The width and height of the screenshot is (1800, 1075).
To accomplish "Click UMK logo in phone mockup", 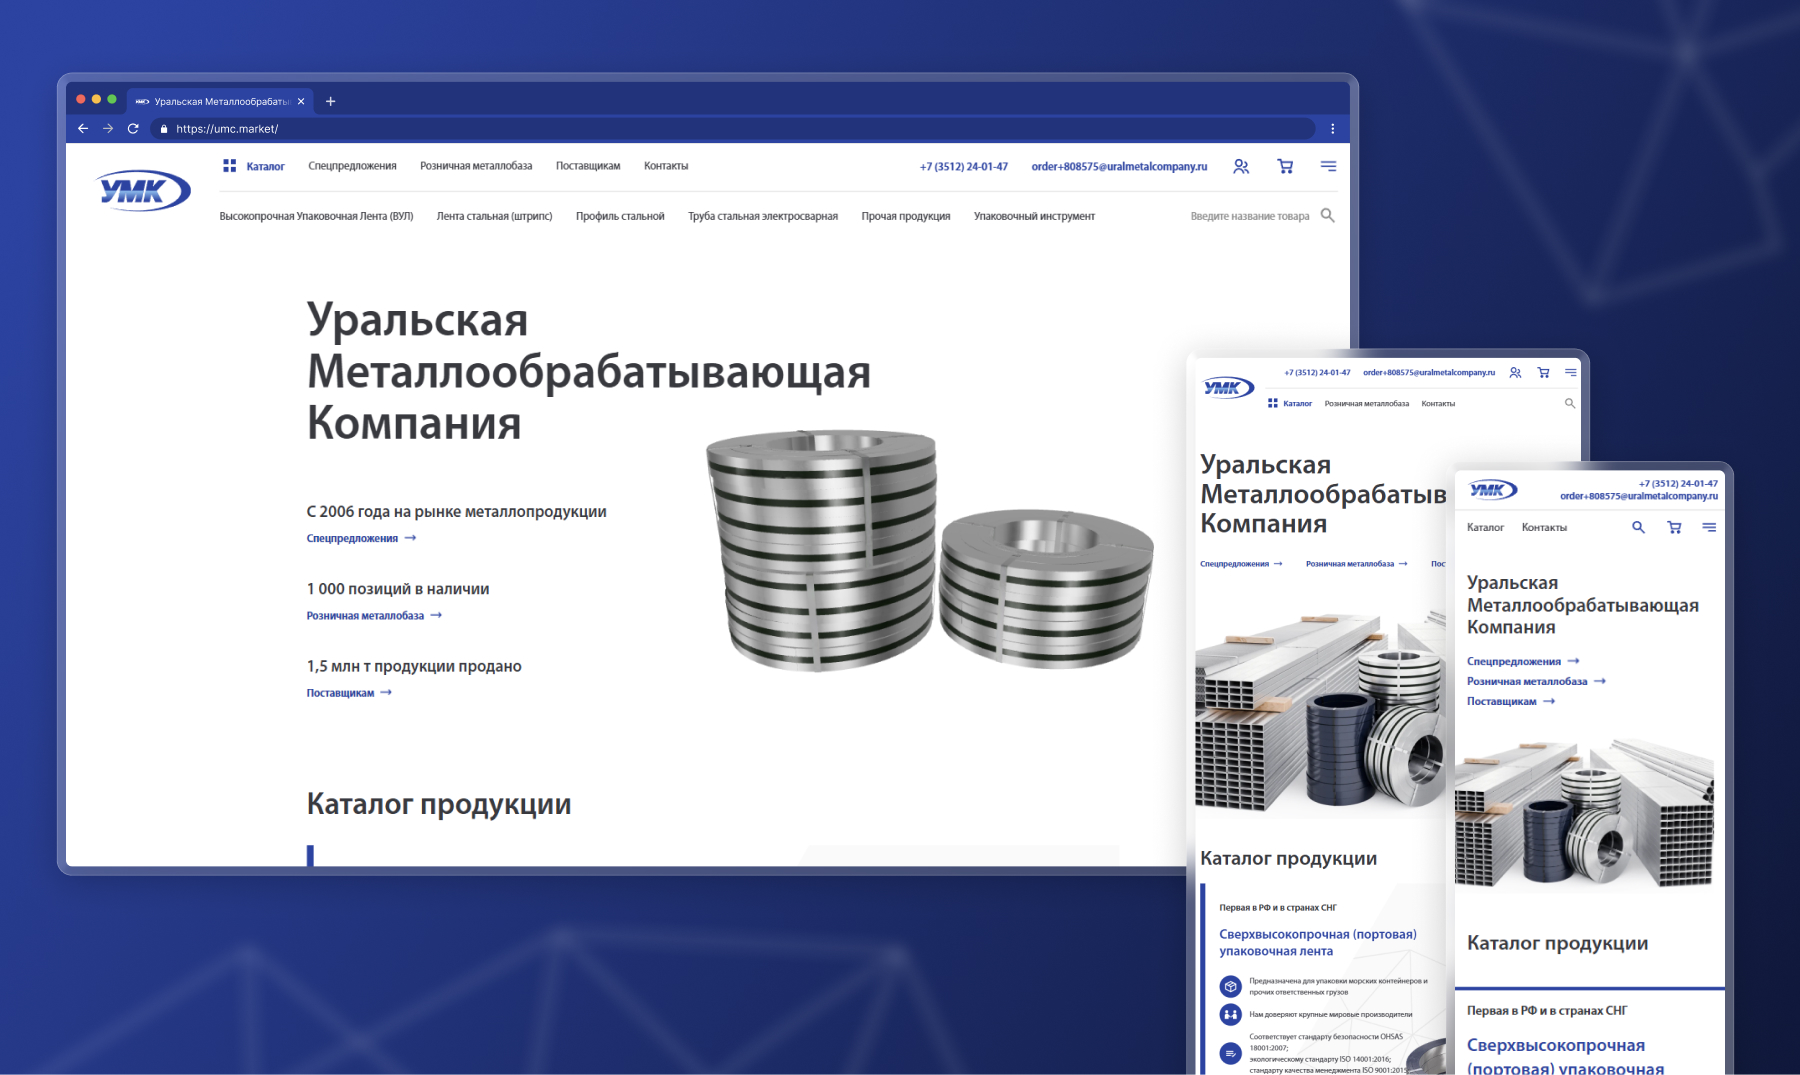I will (x=1493, y=490).
